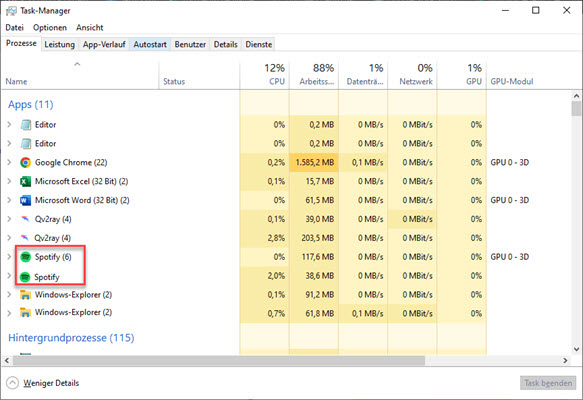Select the Hintergrundprozesse (115) group heading

[x=71, y=338]
